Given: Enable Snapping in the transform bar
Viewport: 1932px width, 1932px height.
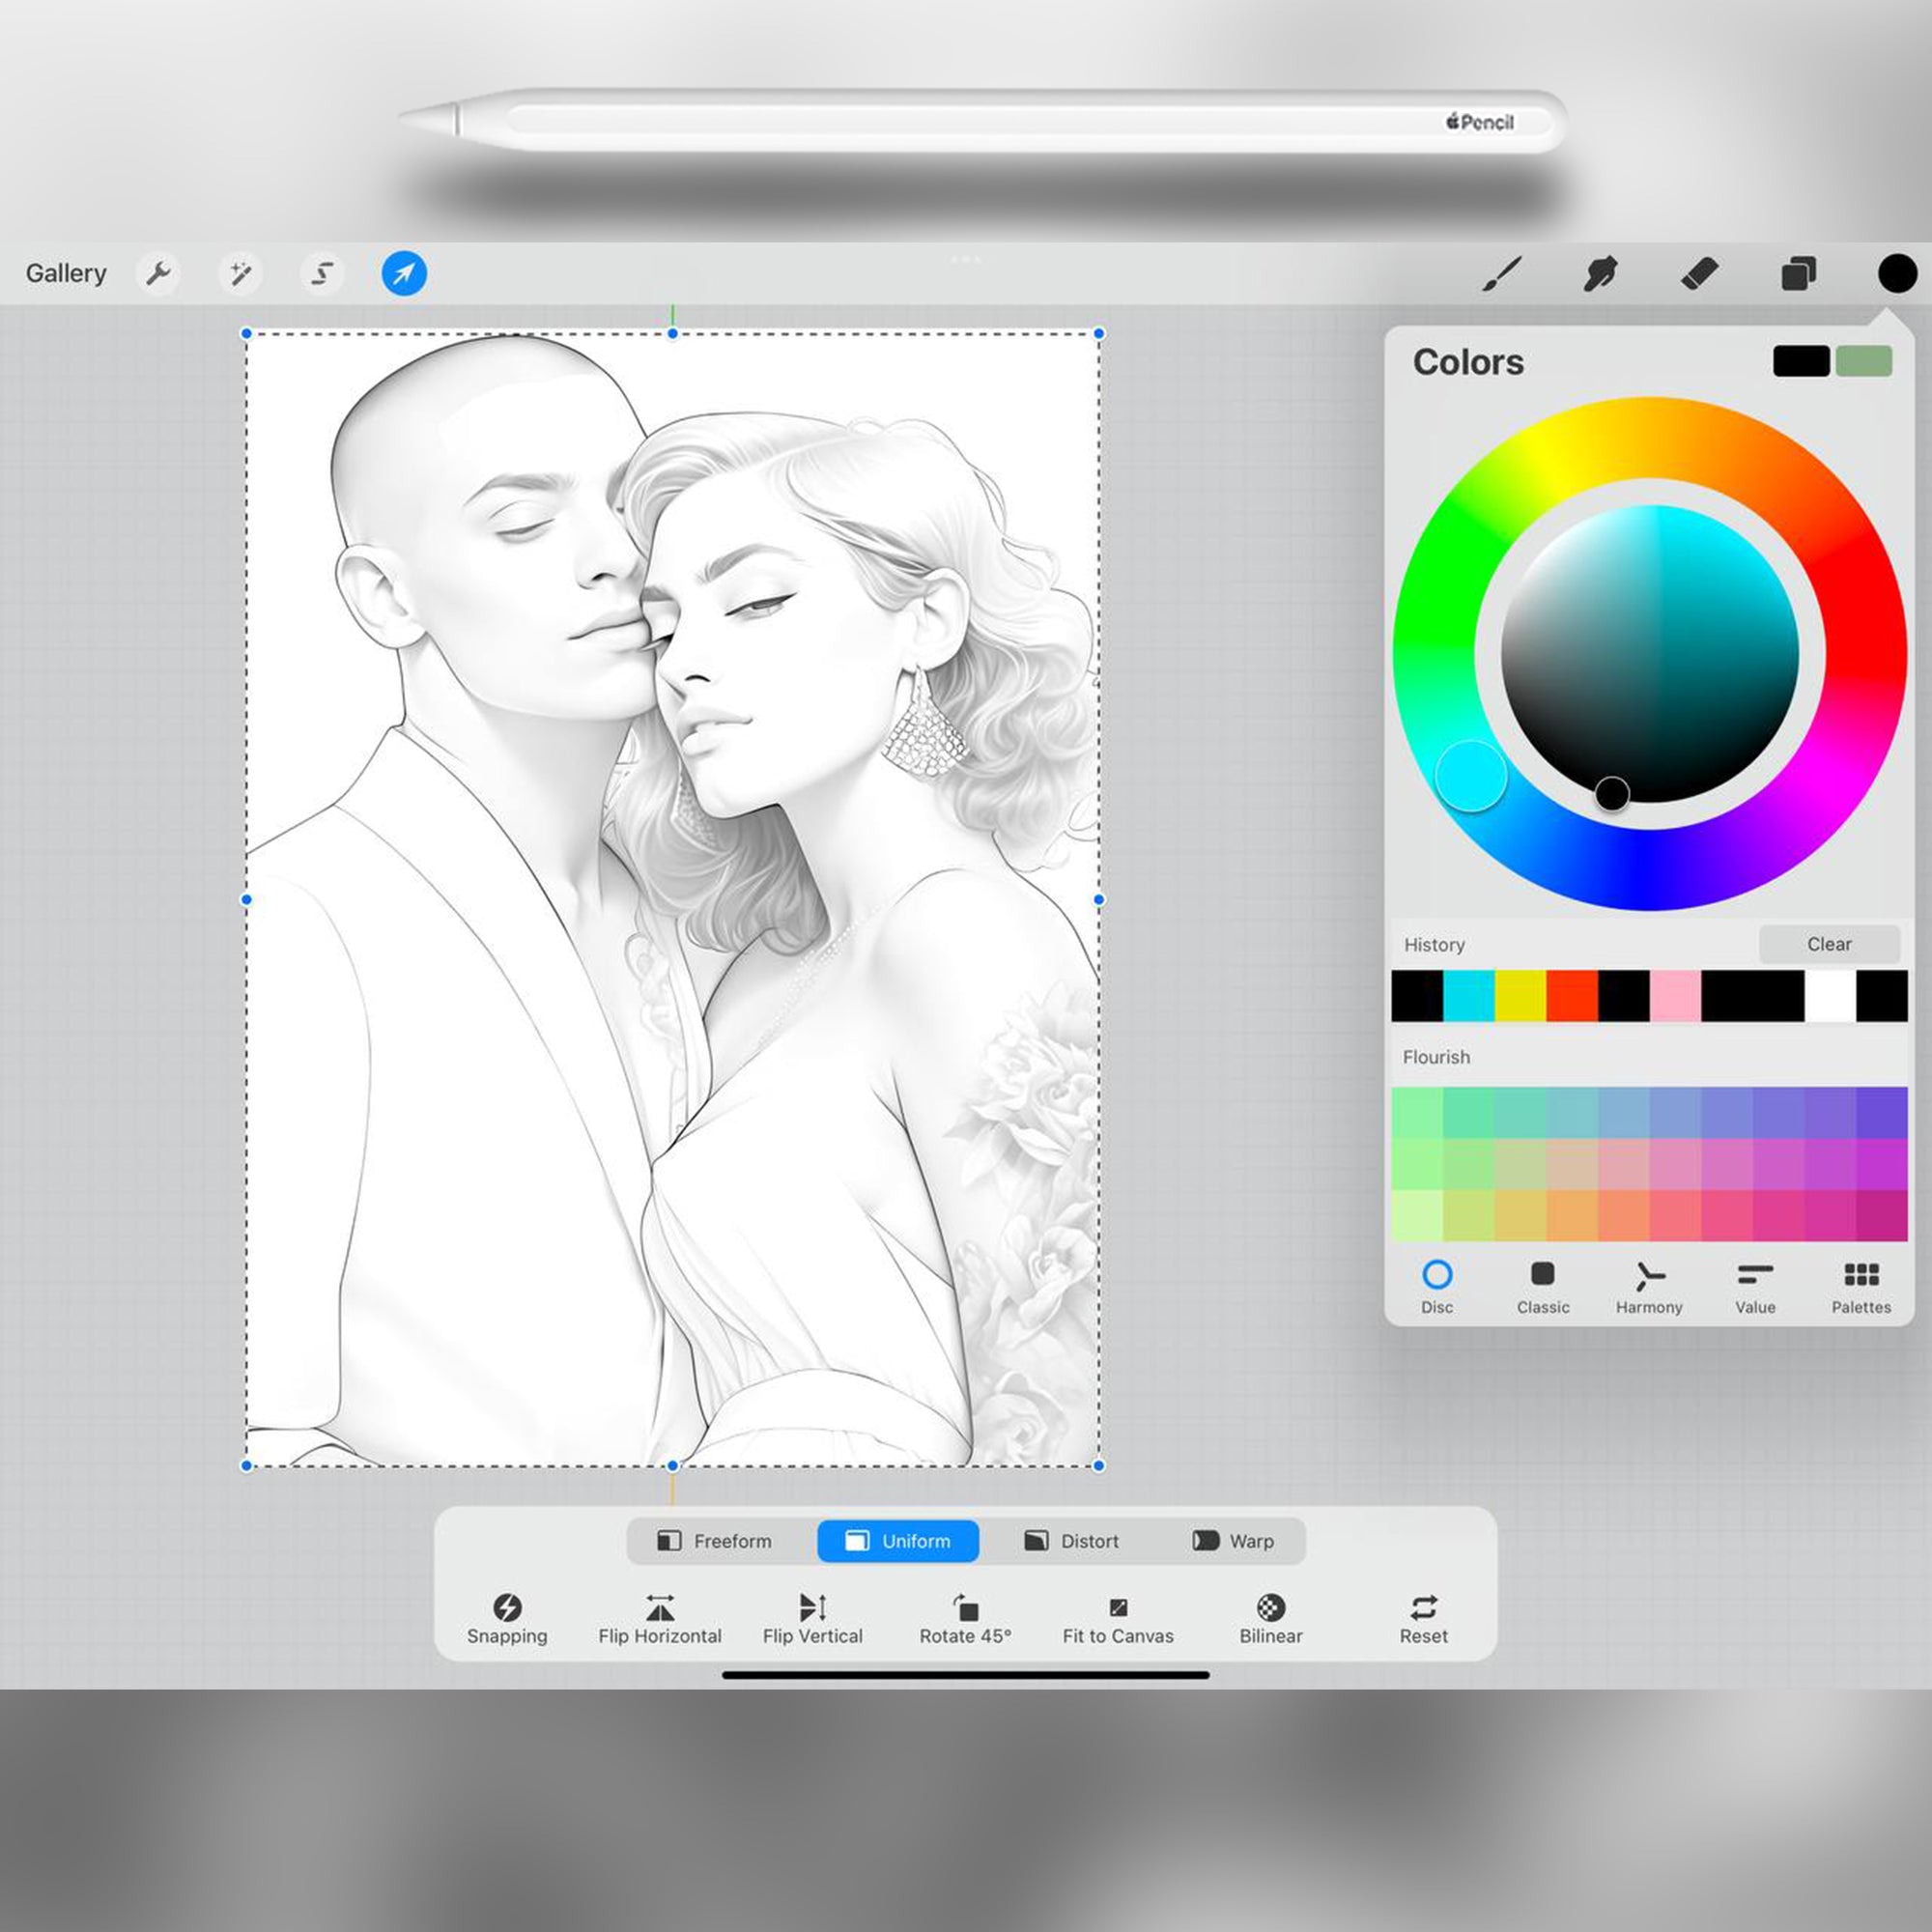Looking at the screenshot, I should click(508, 1615).
